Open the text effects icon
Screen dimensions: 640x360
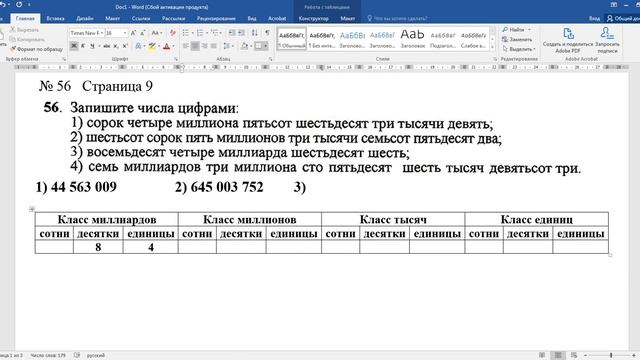click(x=138, y=46)
